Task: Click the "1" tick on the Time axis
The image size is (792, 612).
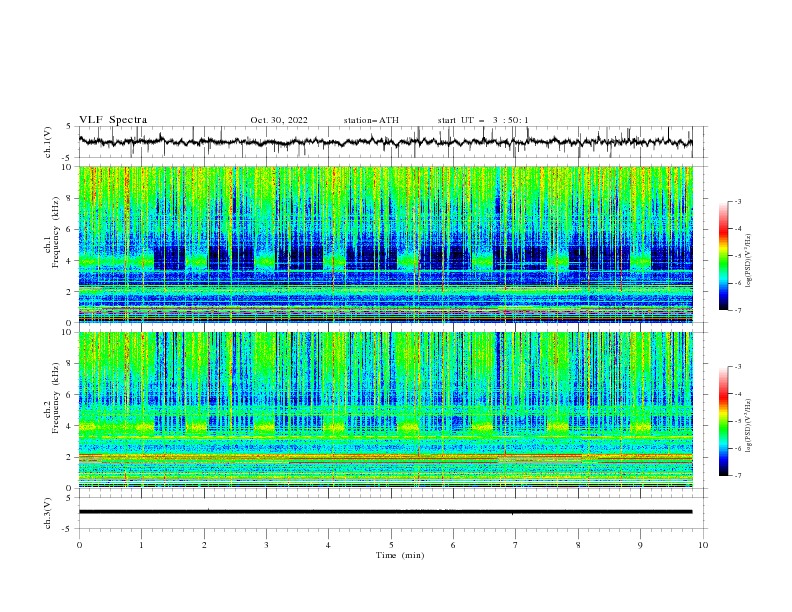Action: (x=141, y=545)
